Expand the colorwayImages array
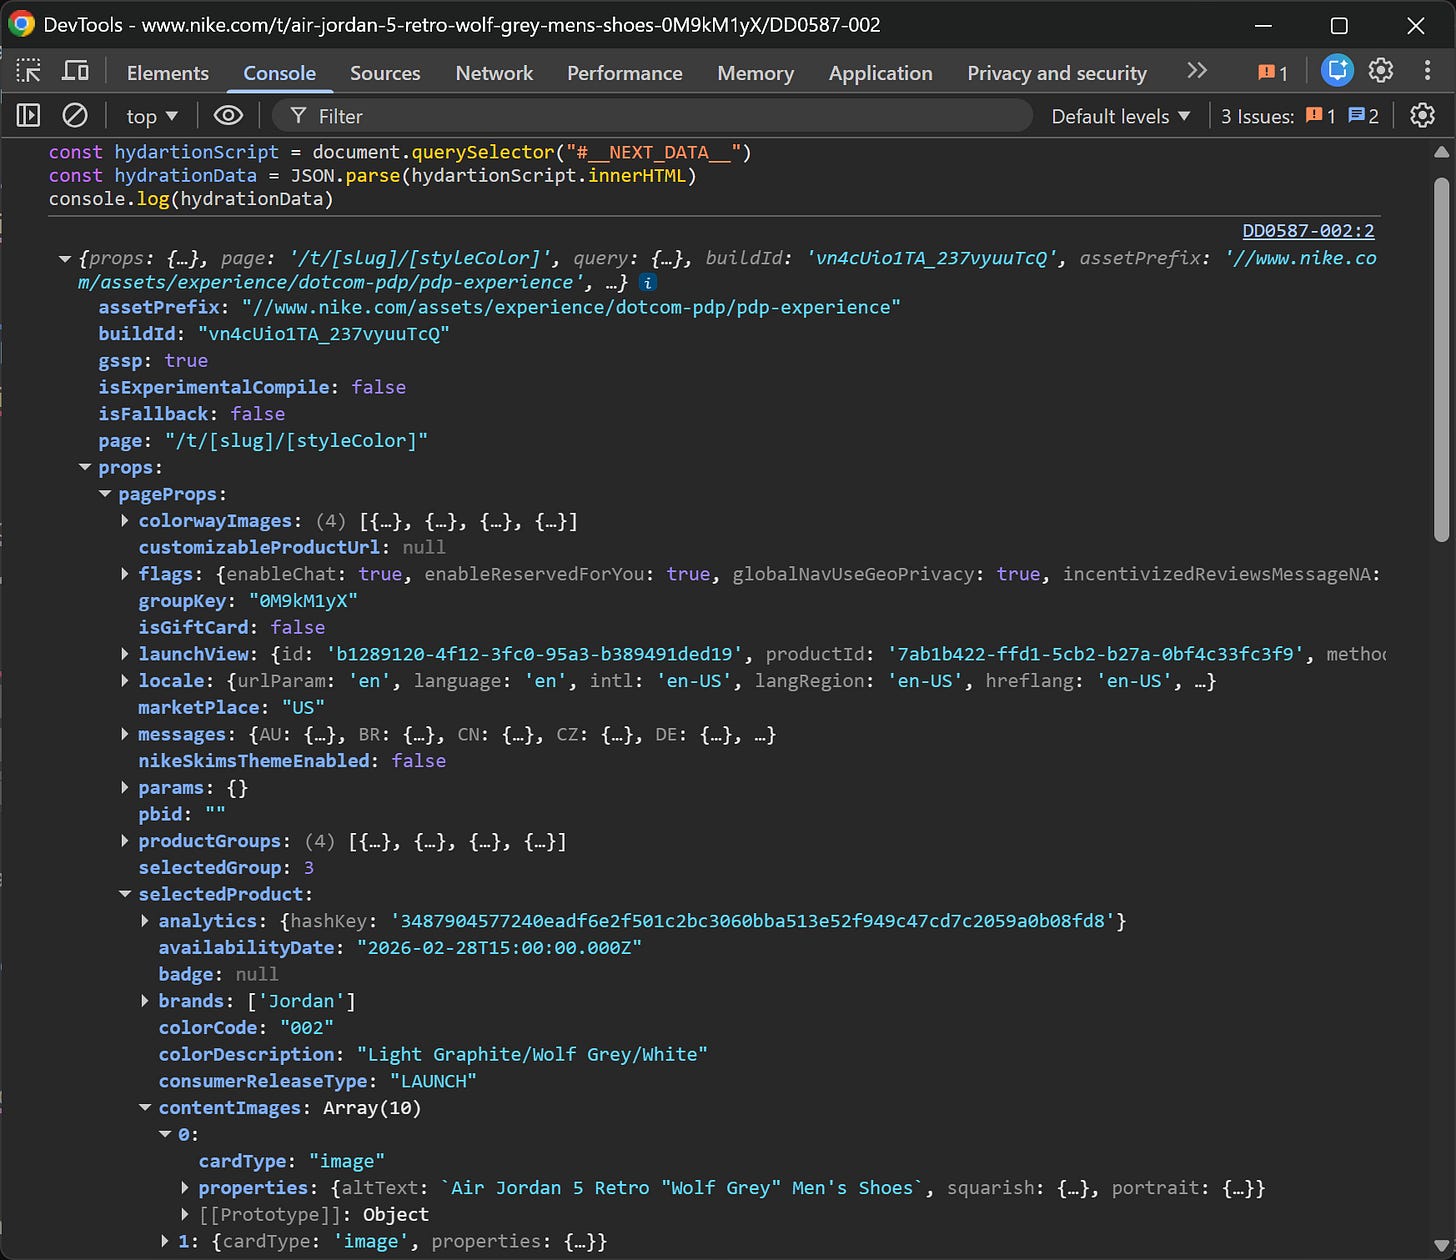Image resolution: width=1456 pixels, height=1260 pixels. click(125, 521)
